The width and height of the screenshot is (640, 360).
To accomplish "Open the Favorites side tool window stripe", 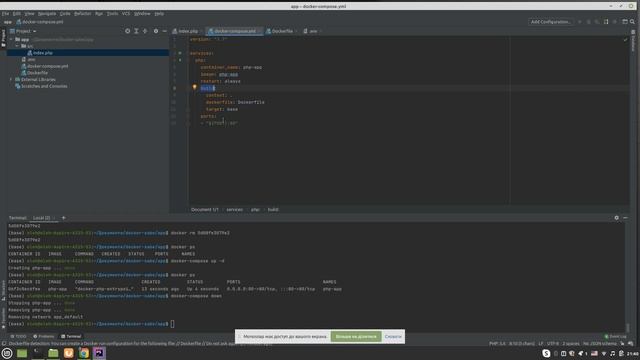I will (3, 318).
